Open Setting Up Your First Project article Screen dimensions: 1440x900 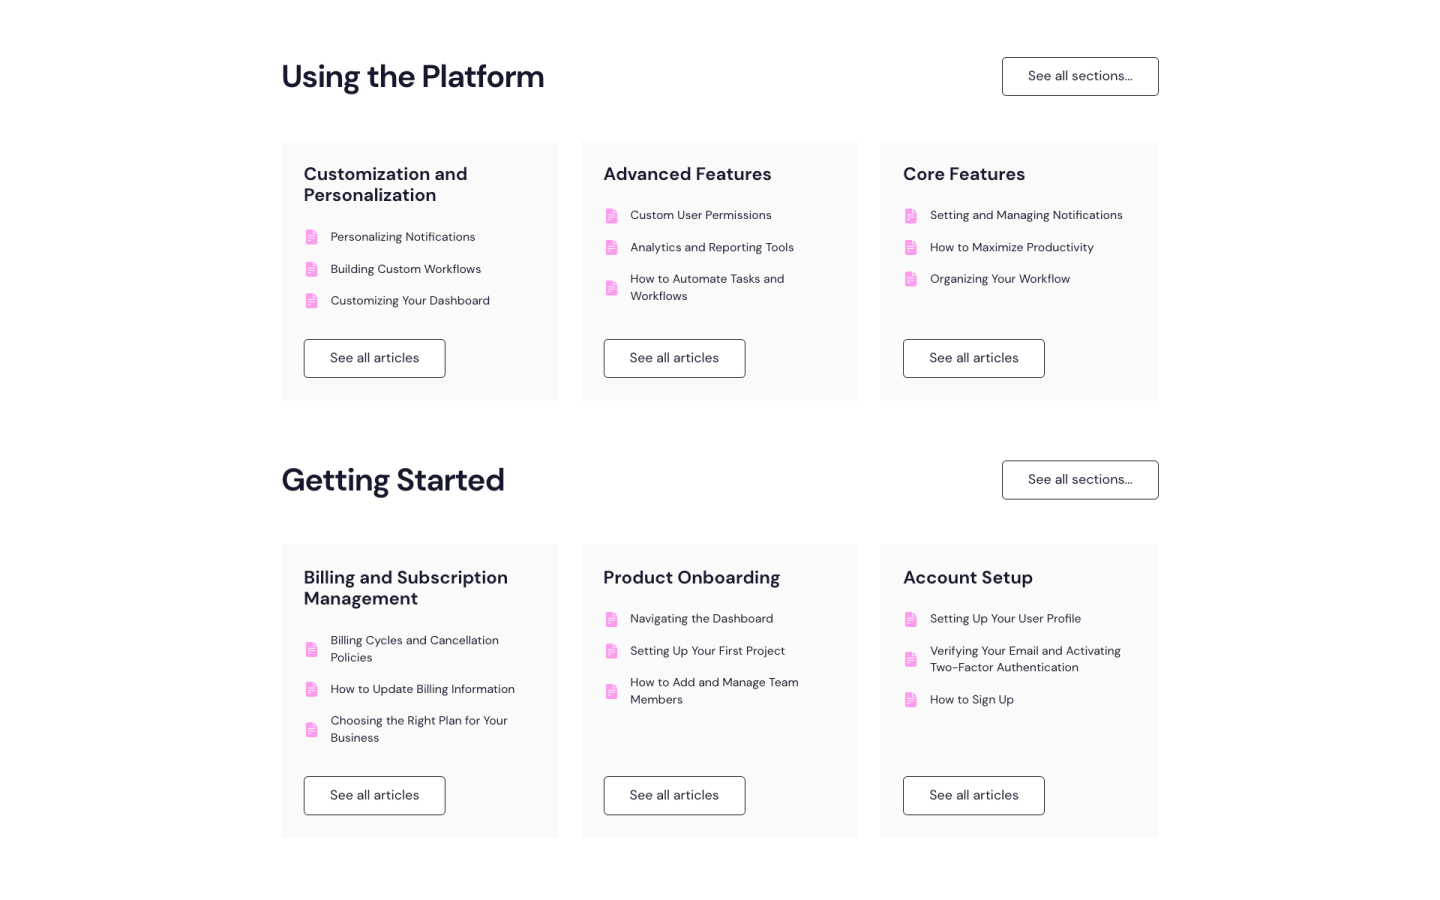(x=707, y=651)
